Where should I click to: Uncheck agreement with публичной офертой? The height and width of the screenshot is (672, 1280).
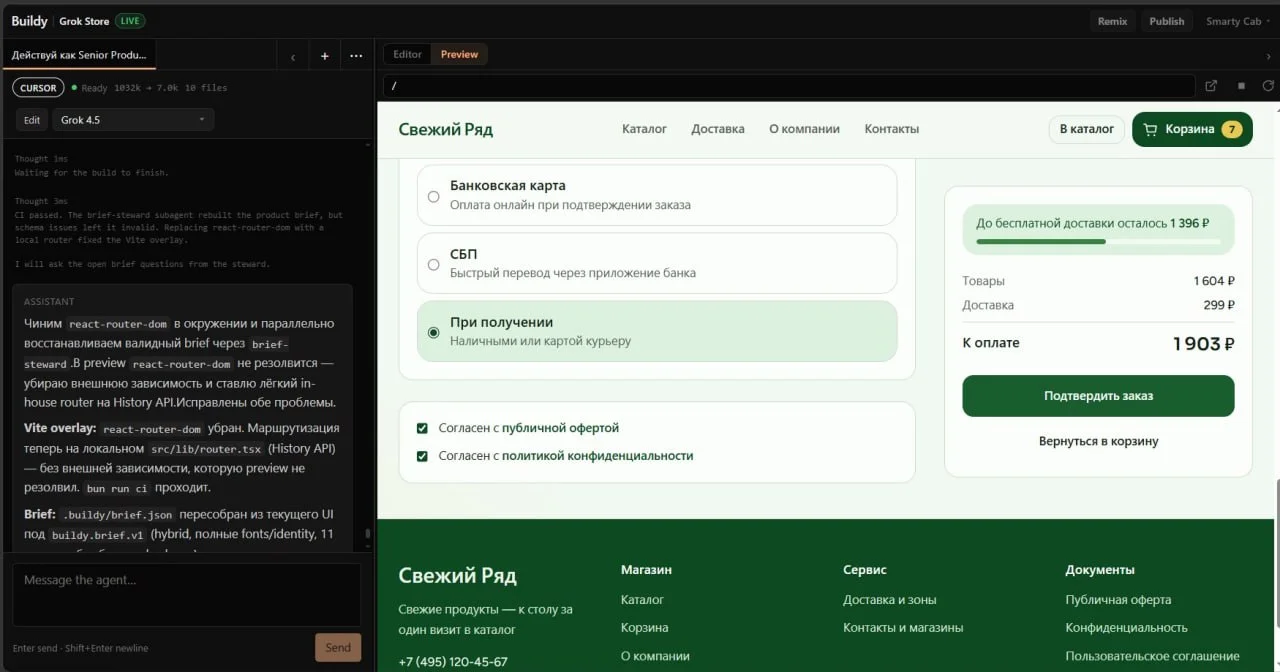point(422,428)
